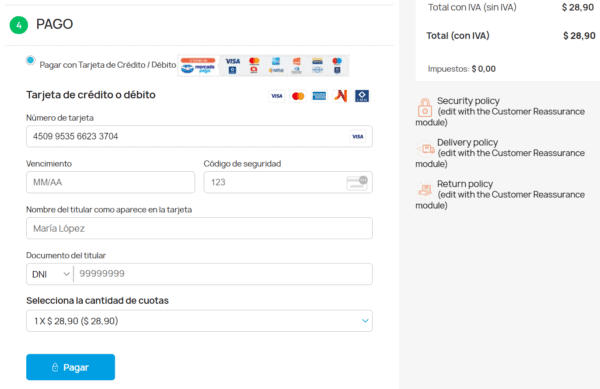
Task: Click the Cabal card icon
Action: 362,96
